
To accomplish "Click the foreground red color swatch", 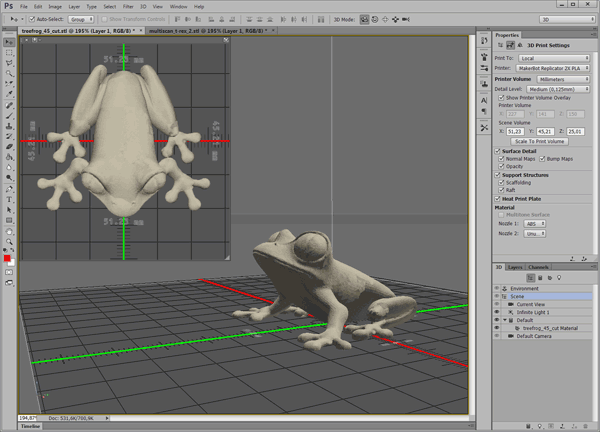I will point(6,258).
